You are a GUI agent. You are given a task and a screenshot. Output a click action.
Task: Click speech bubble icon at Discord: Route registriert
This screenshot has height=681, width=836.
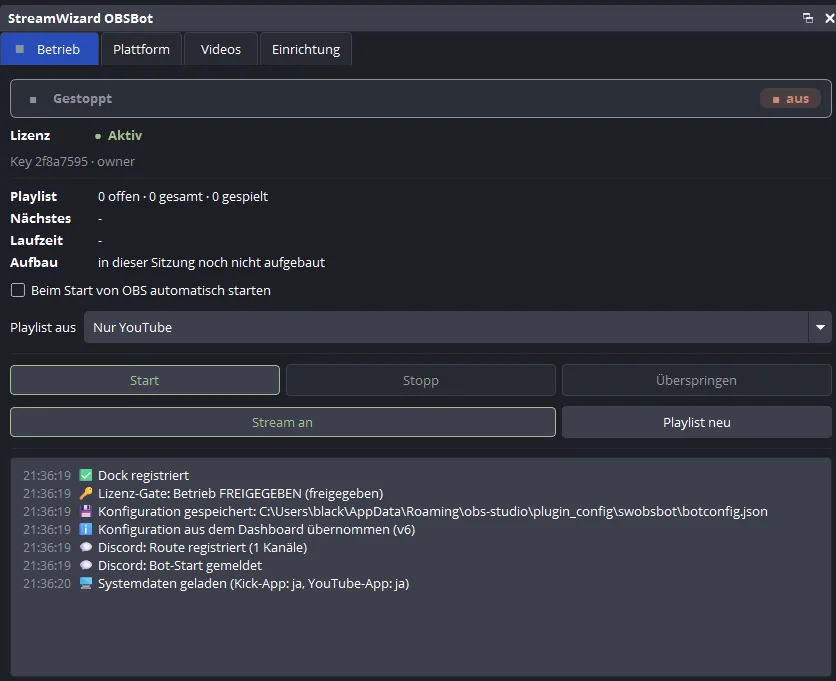(x=86, y=547)
